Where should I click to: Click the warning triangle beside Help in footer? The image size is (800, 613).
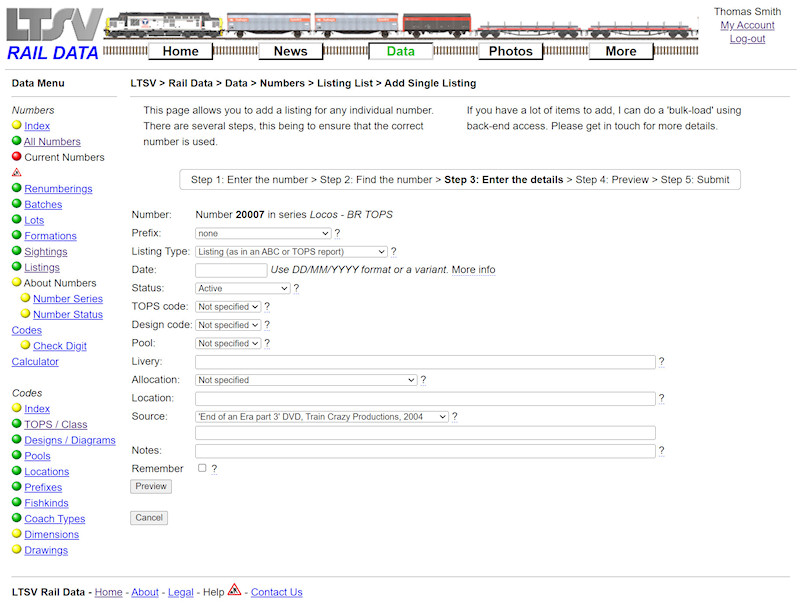point(234,592)
